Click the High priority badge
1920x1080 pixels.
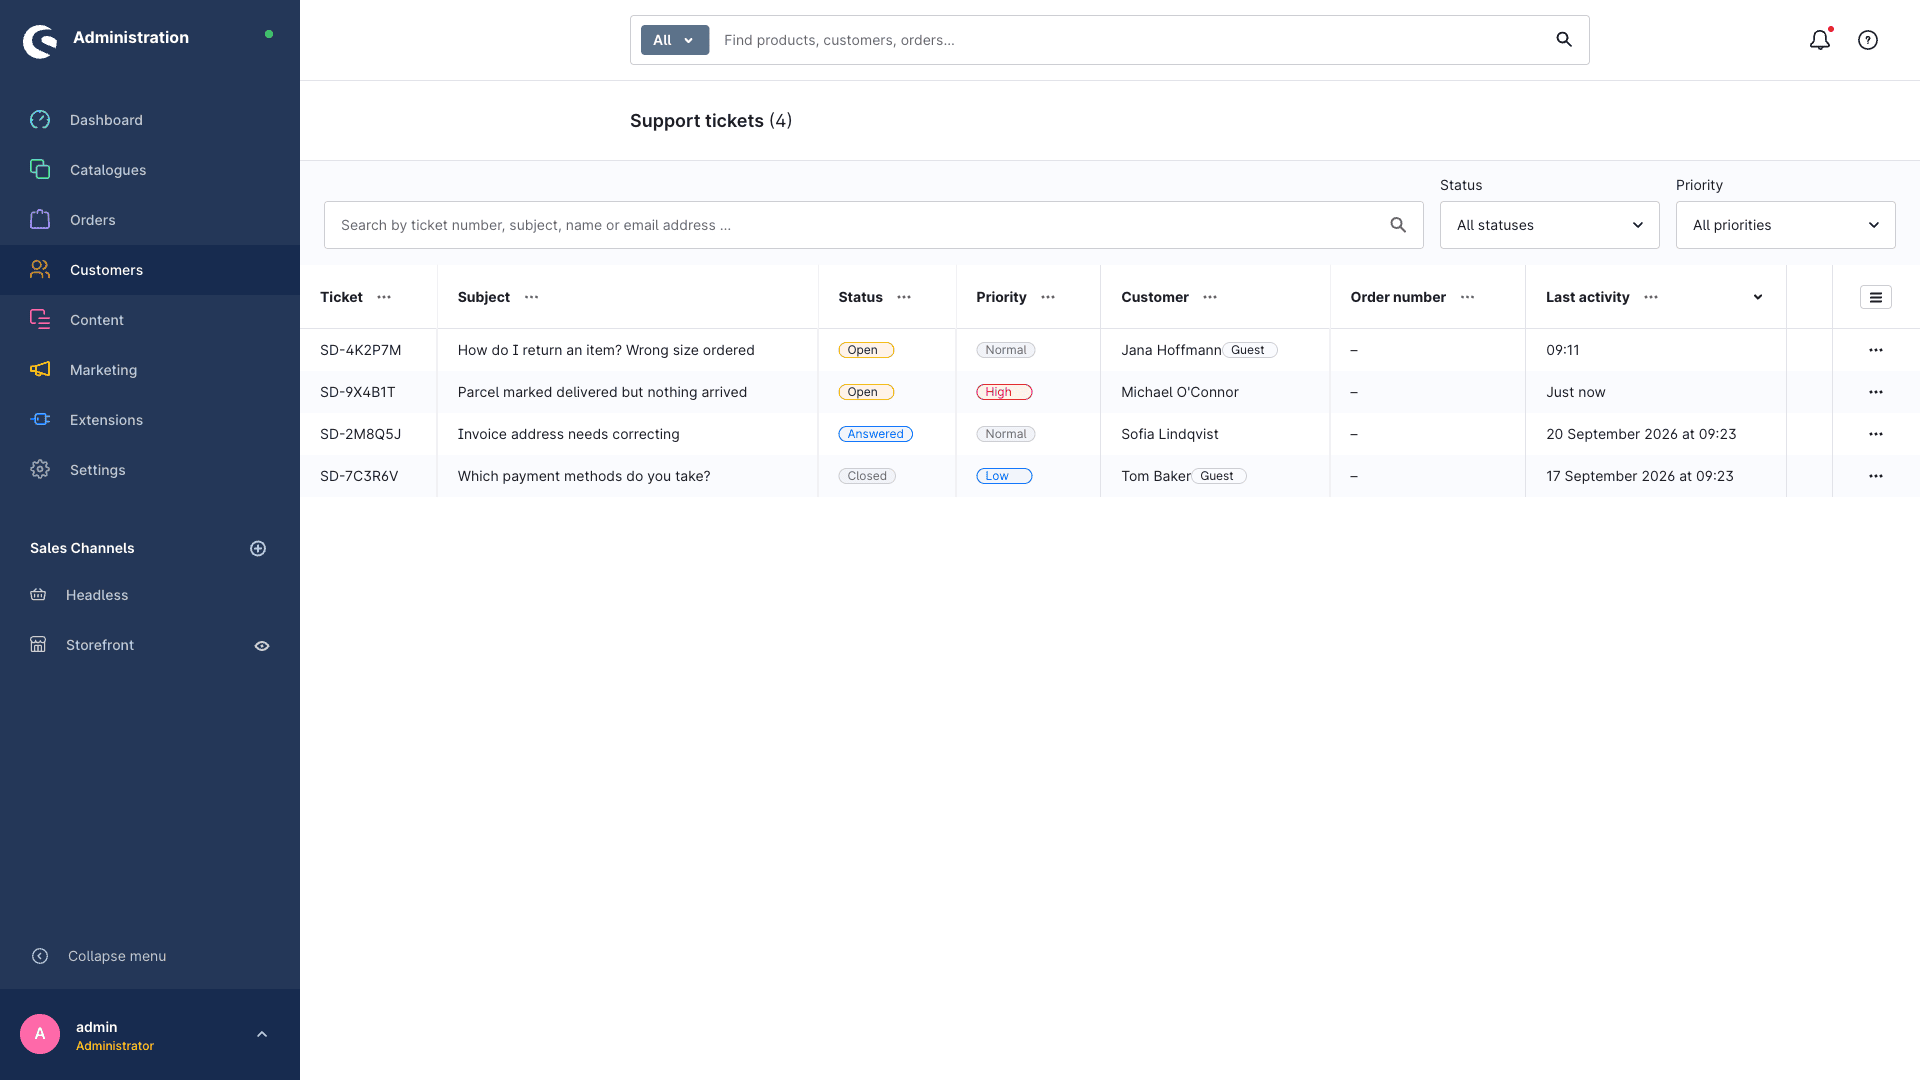tap(1004, 392)
